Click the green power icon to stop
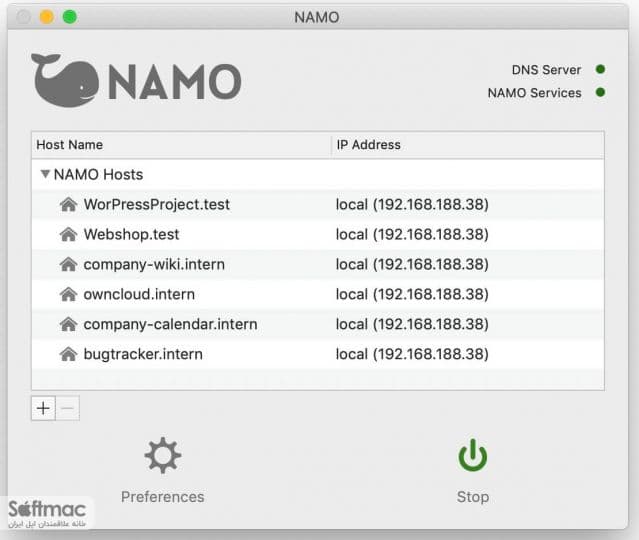This screenshot has height=540, width=639. point(473,455)
